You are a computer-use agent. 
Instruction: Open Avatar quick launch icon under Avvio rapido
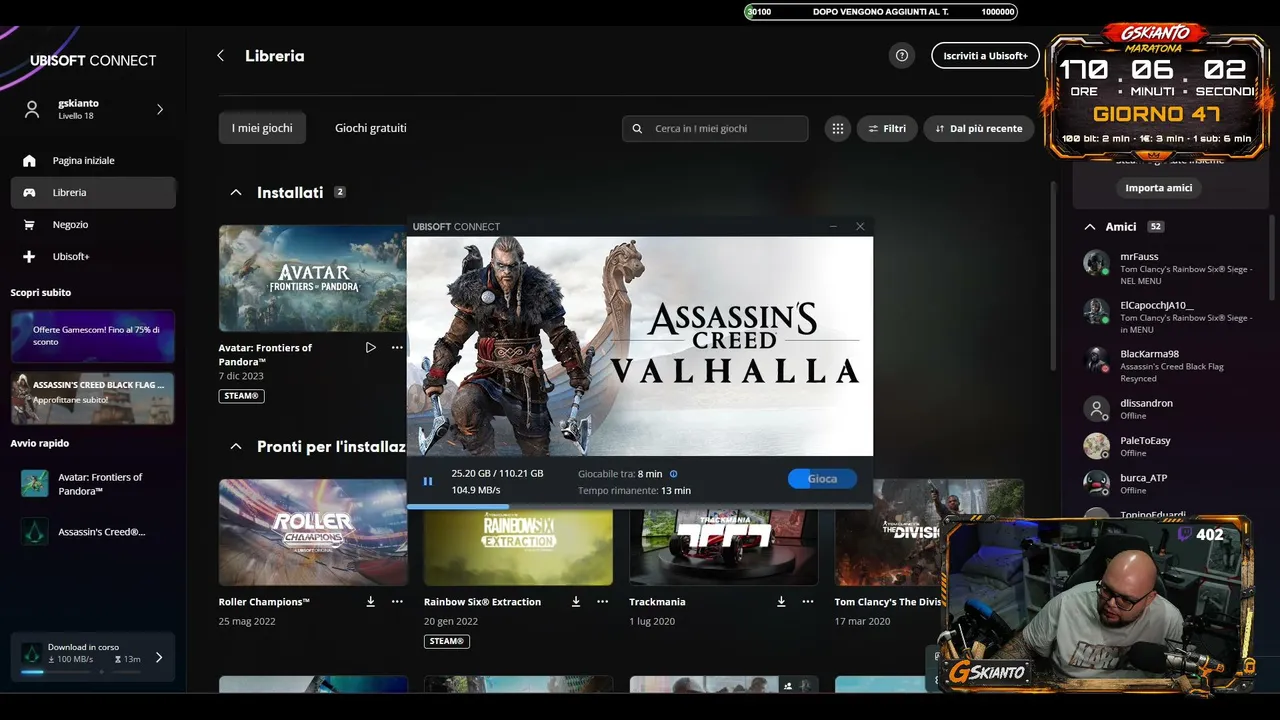pos(35,484)
